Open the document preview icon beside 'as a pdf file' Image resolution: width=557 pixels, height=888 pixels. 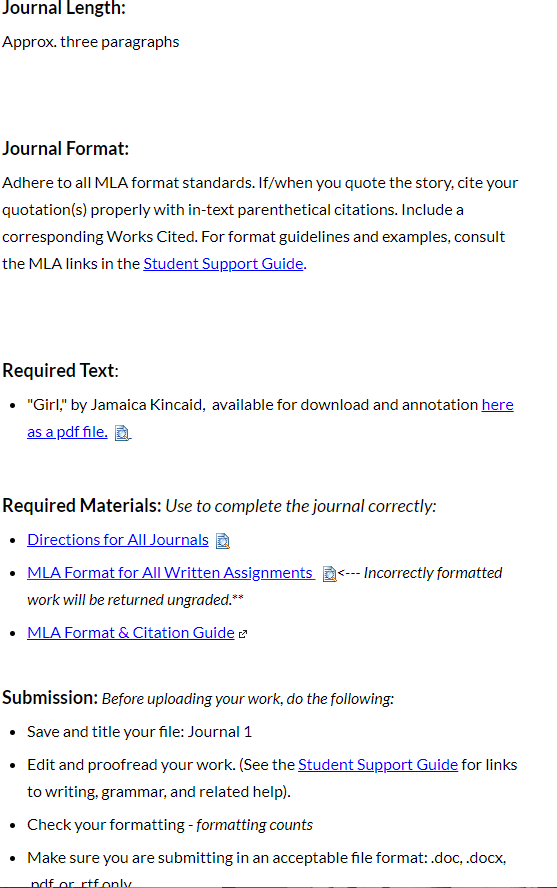pyautogui.click(x=122, y=433)
